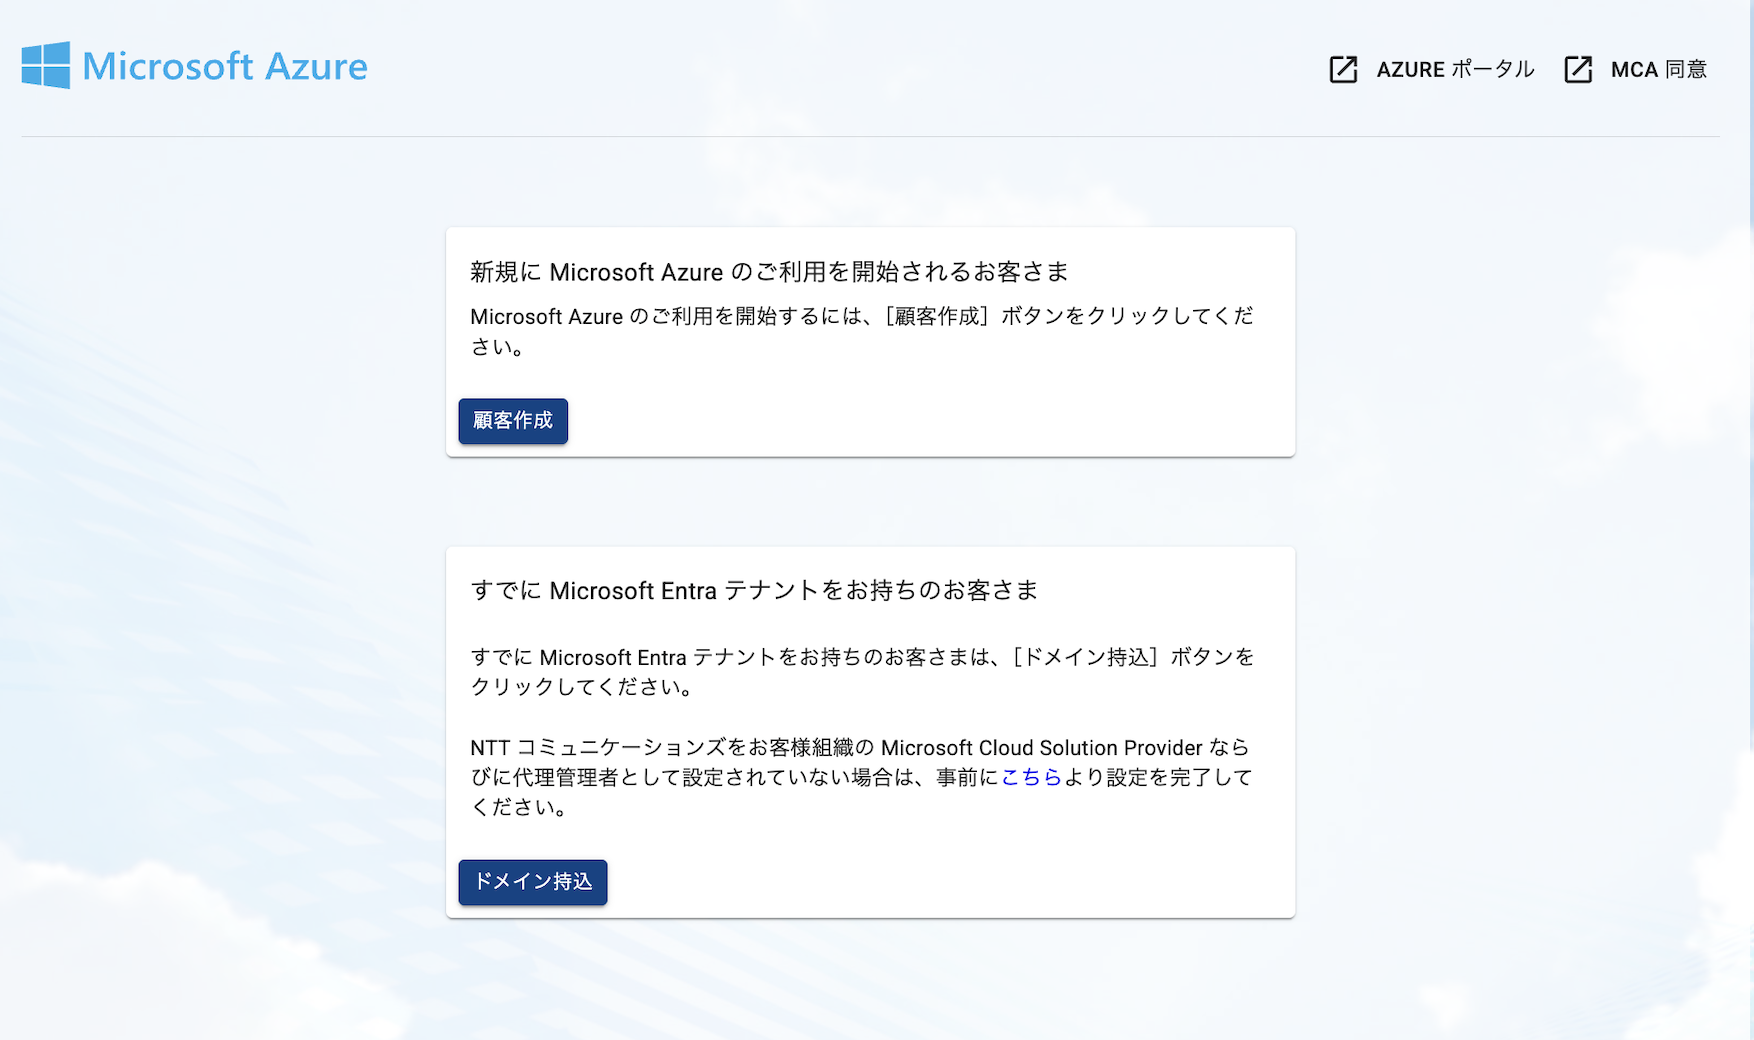
Task: Click the paragraph mentioning [顧客作成] ボタン
Action: click(x=862, y=331)
